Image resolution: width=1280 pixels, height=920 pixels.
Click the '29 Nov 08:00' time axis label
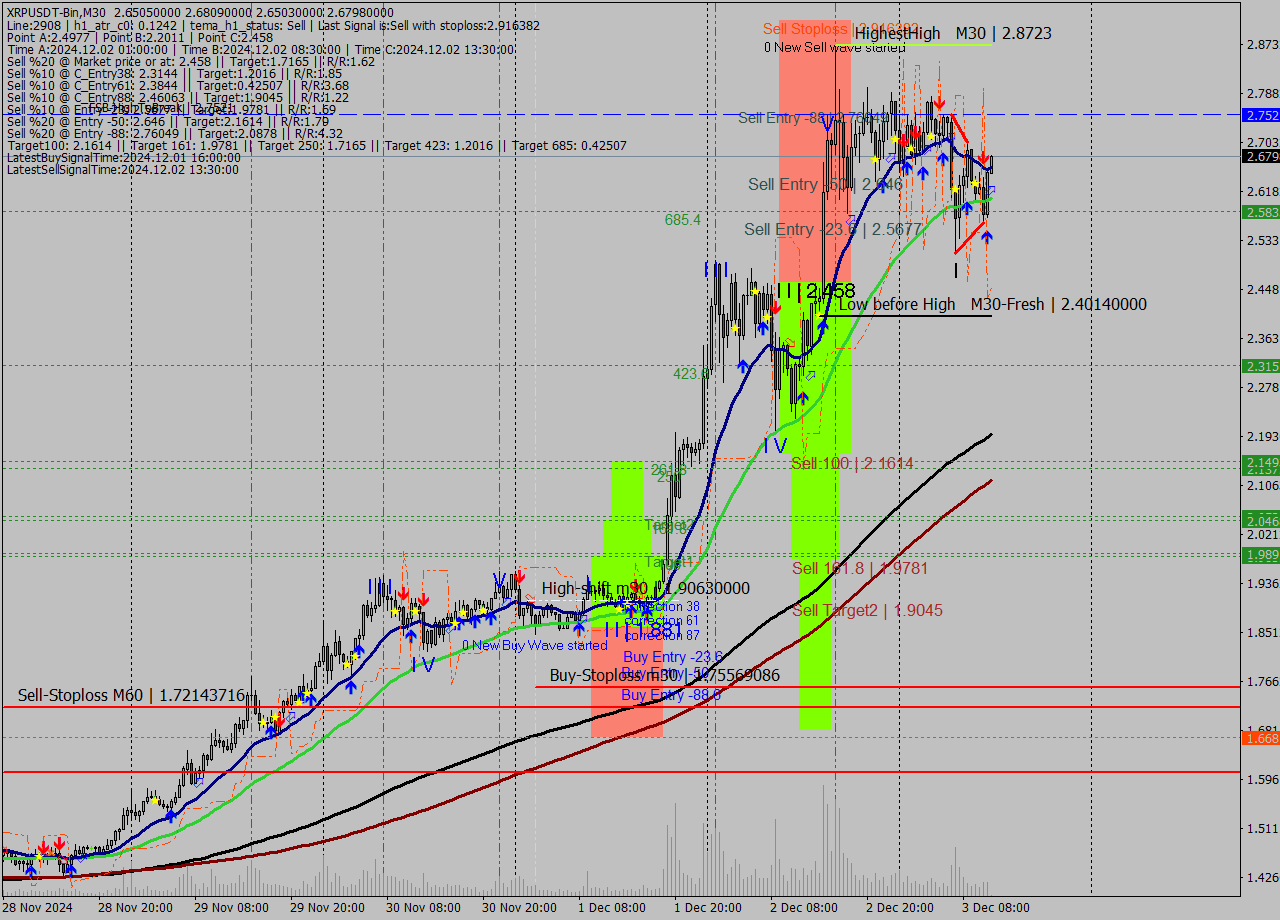(230, 907)
